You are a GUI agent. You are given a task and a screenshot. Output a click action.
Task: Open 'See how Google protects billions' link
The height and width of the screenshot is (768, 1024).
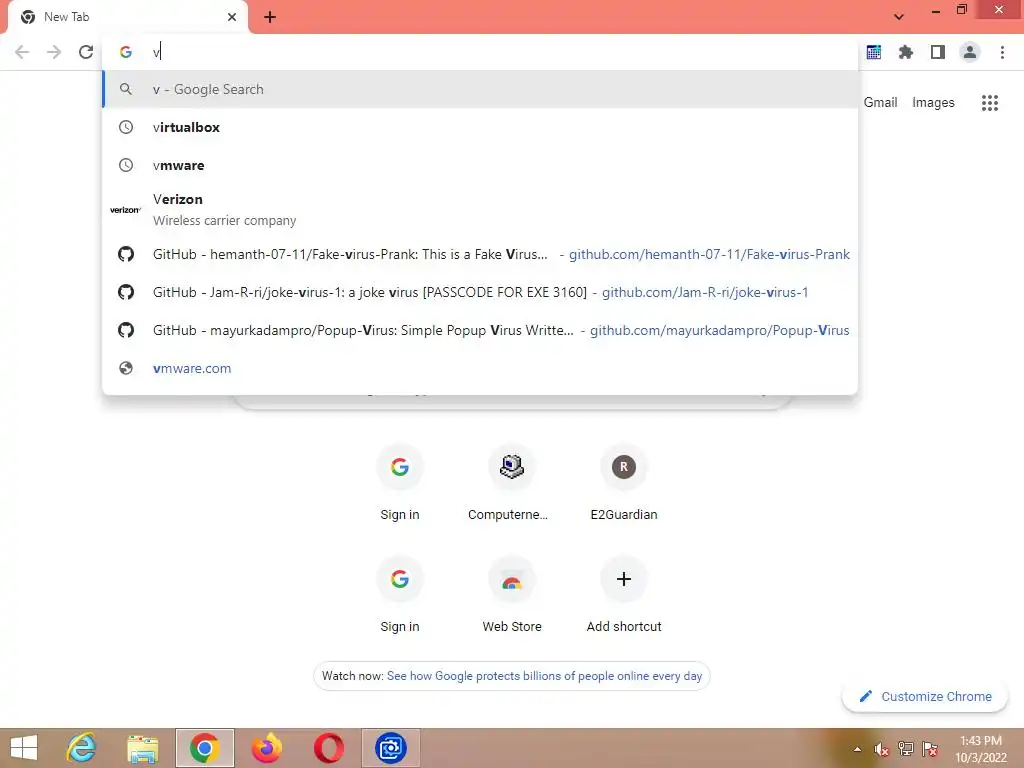point(545,676)
